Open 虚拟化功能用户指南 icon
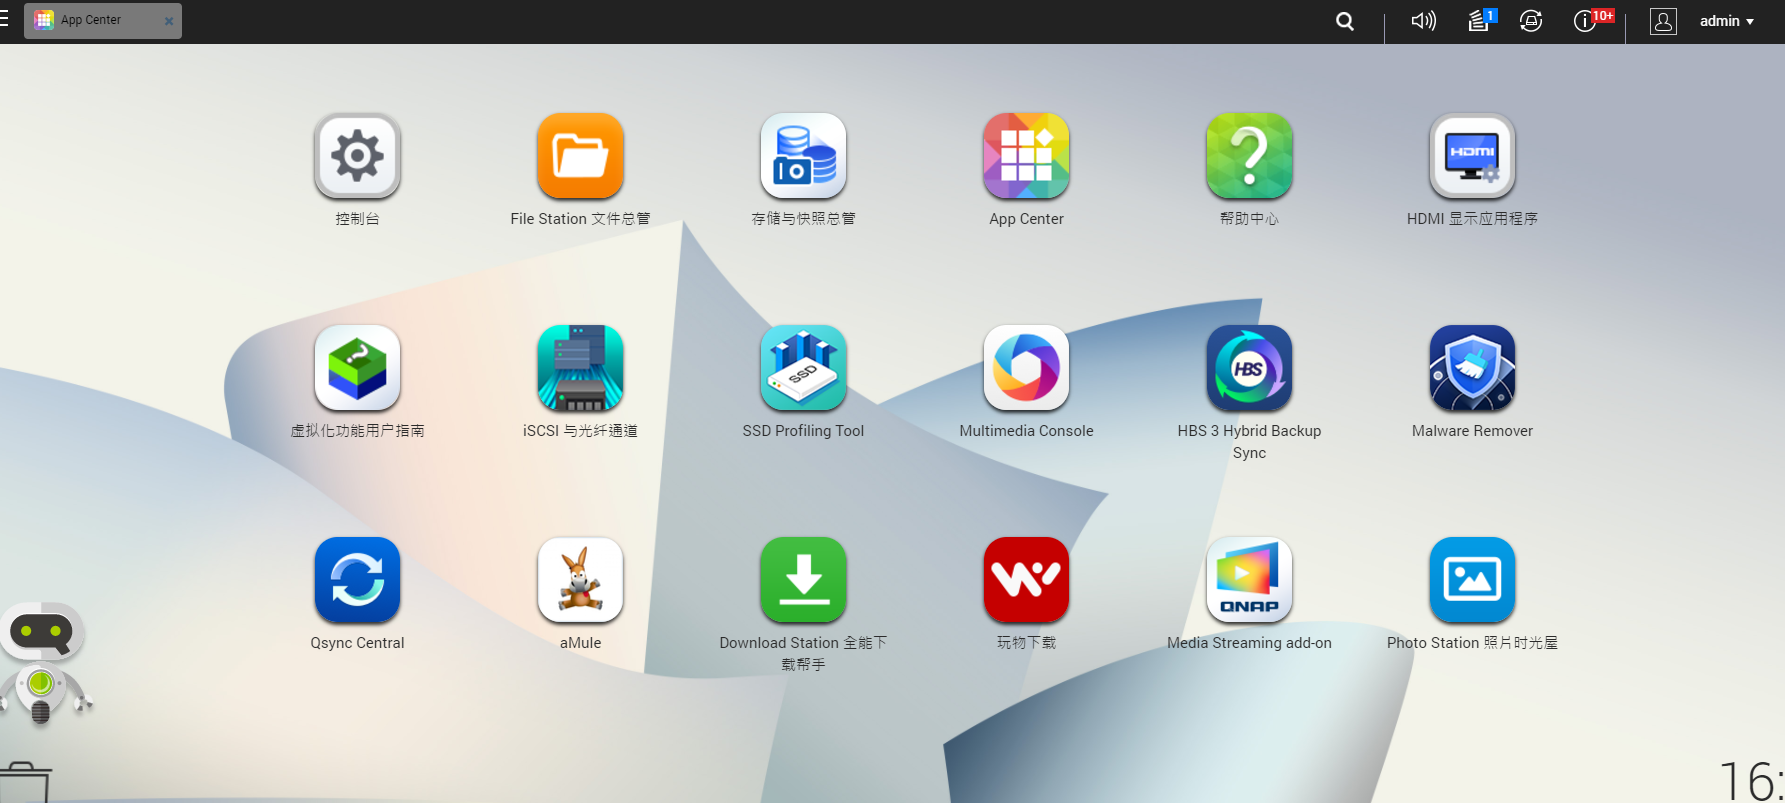The image size is (1785, 803). pyautogui.click(x=357, y=368)
